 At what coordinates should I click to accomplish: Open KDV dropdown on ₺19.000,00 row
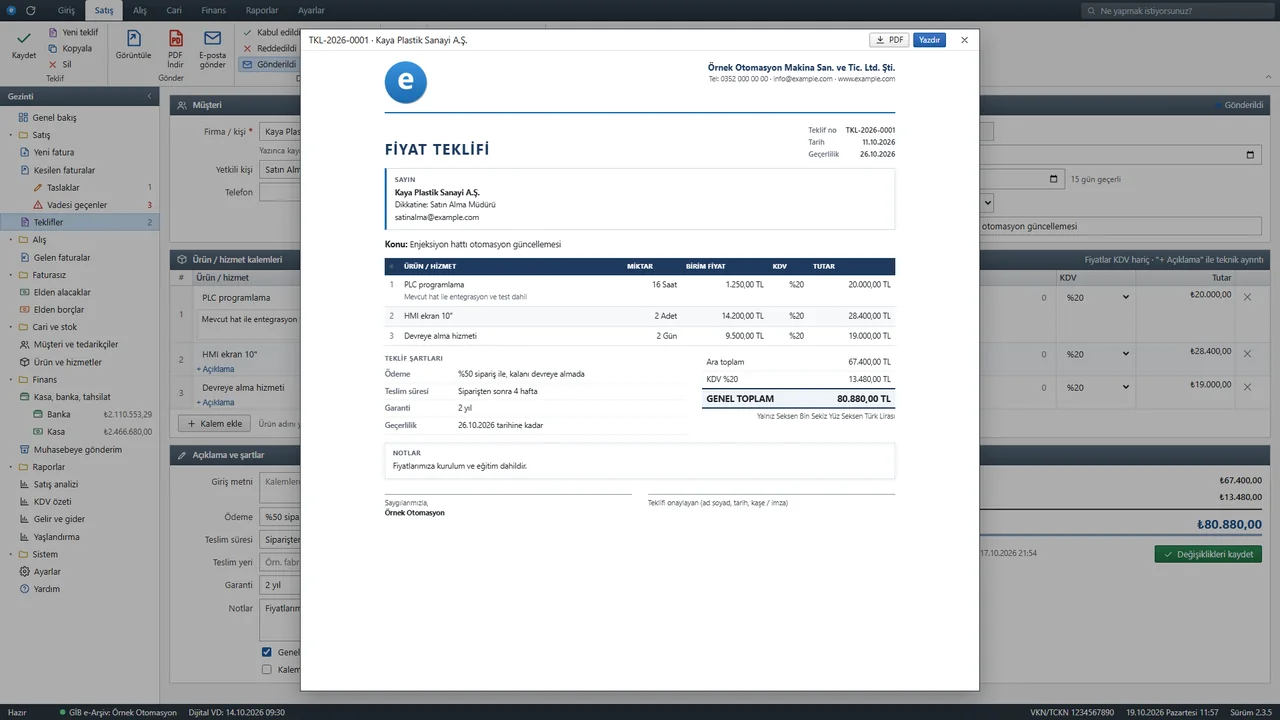coord(1097,387)
